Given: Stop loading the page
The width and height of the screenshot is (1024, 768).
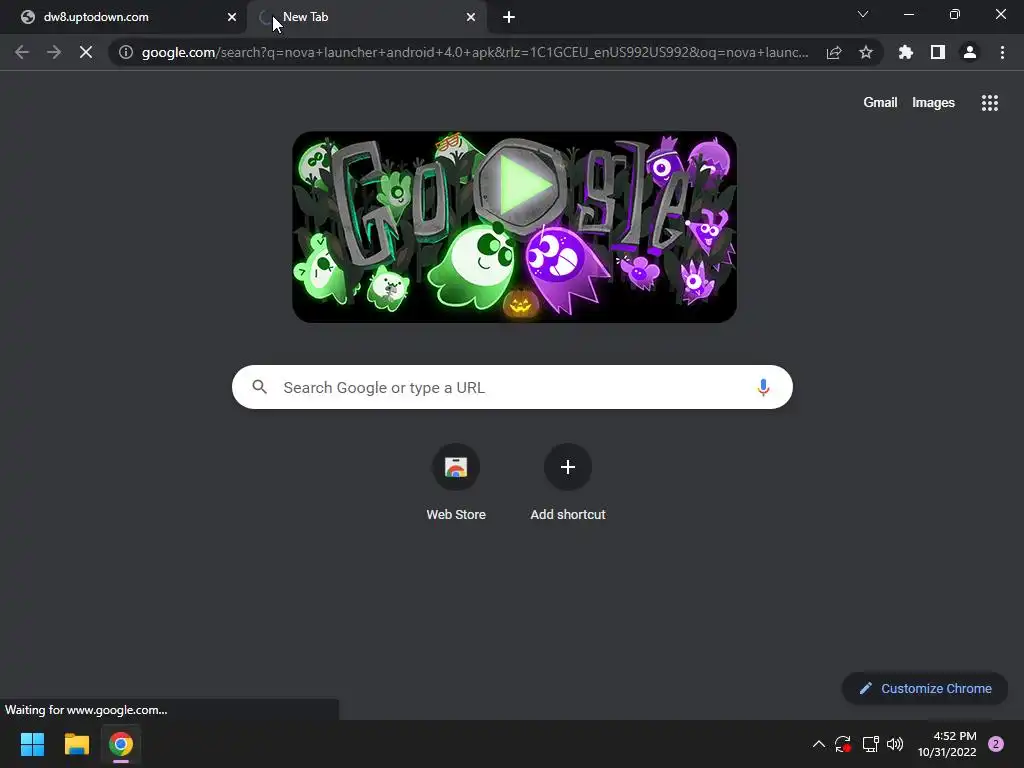Looking at the screenshot, I should (x=86, y=52).
